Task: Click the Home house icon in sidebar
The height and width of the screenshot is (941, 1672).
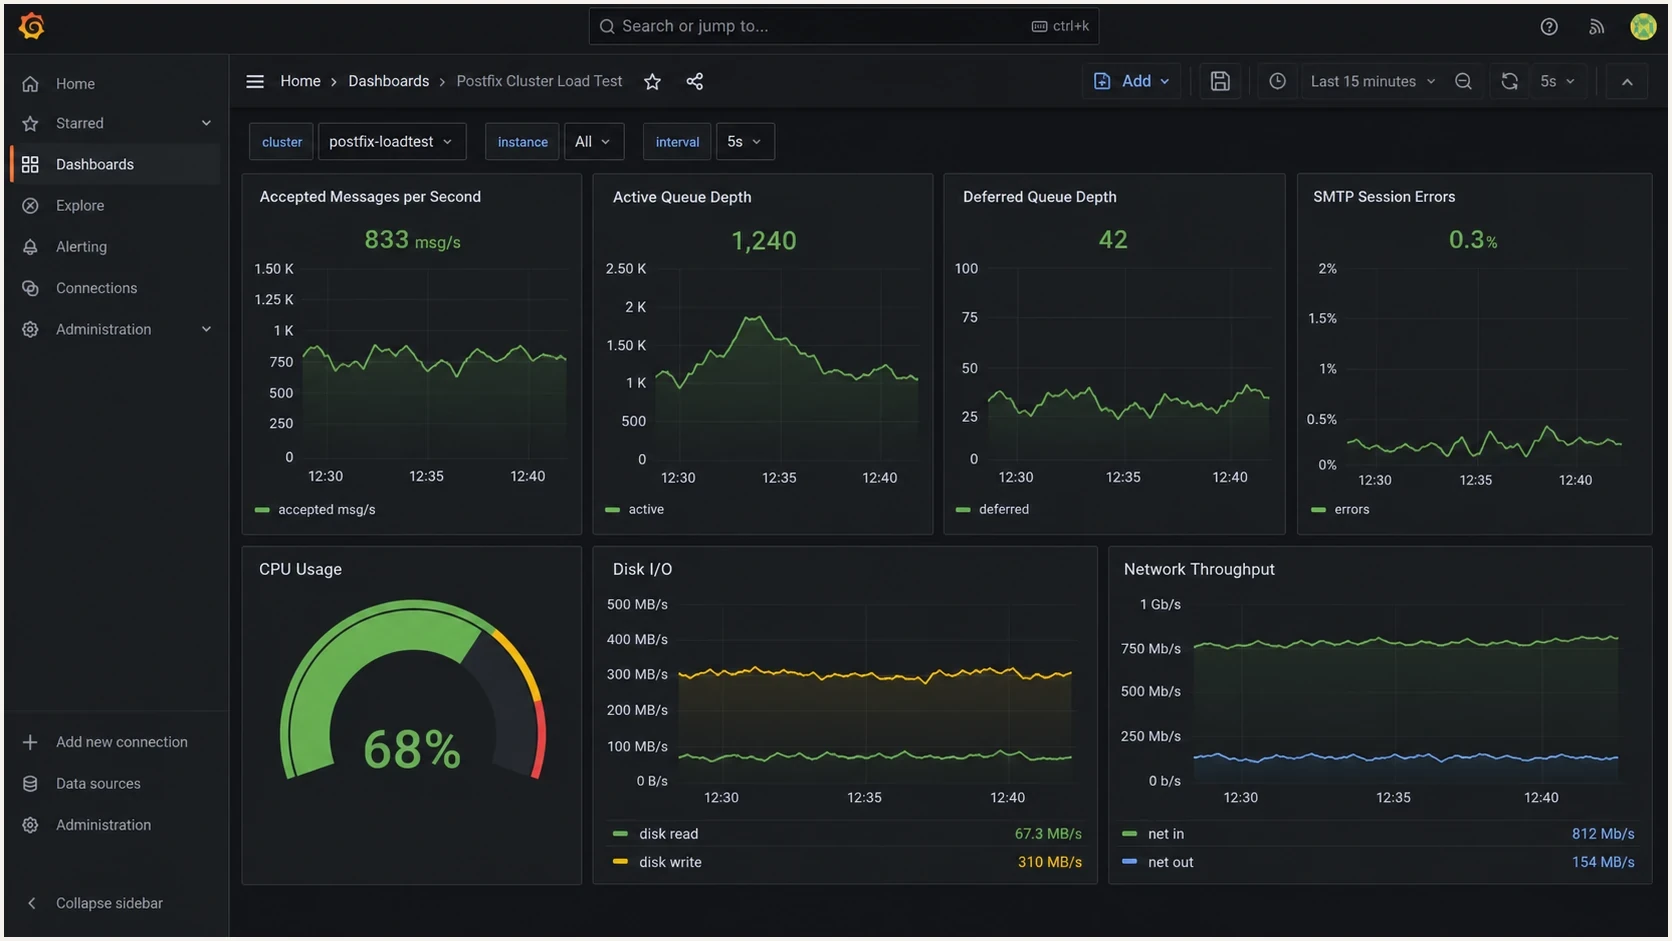Action: click(30, 84)
